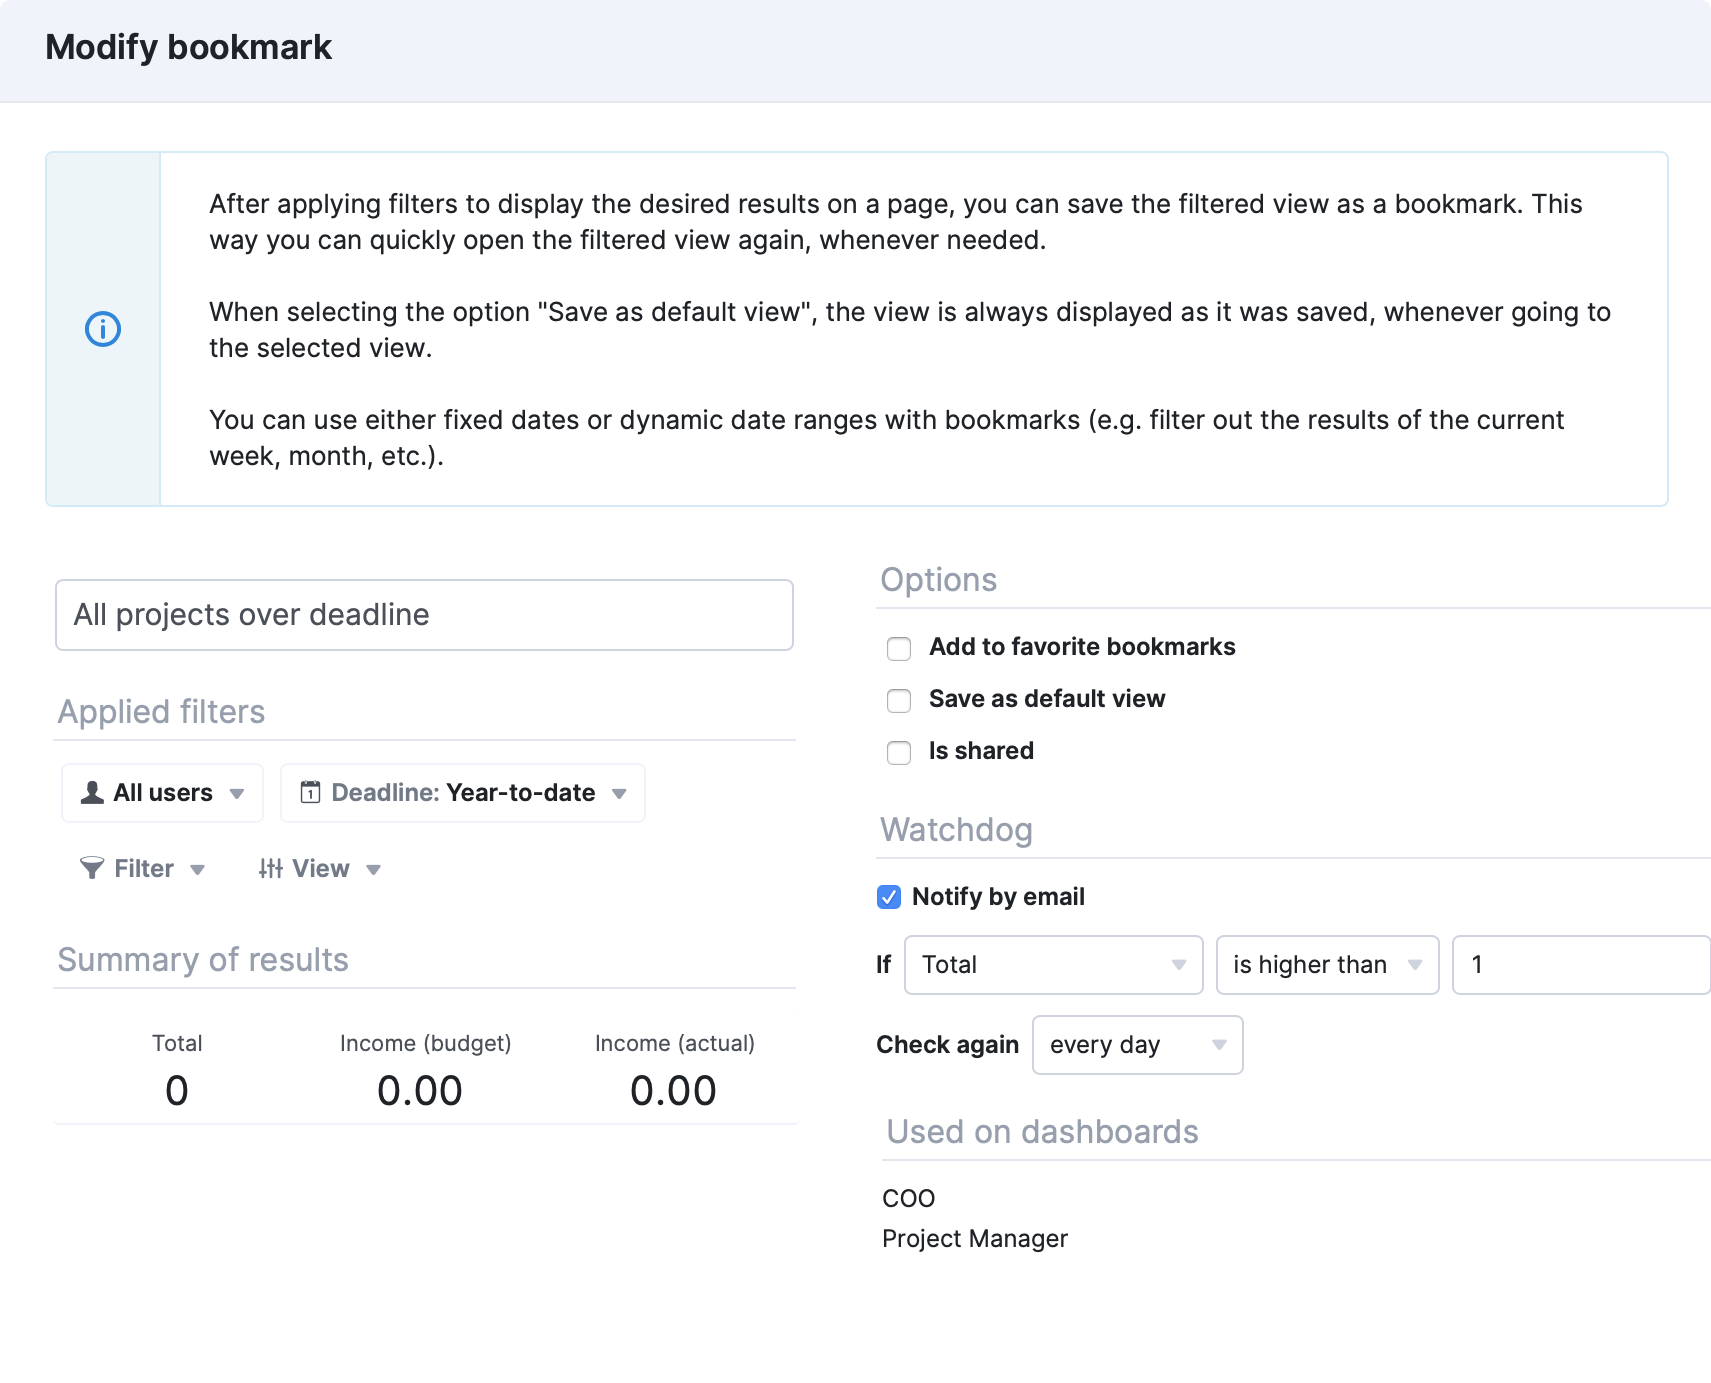
Task: Click the user silhouette icon in All users
Action: pos(92,793)
